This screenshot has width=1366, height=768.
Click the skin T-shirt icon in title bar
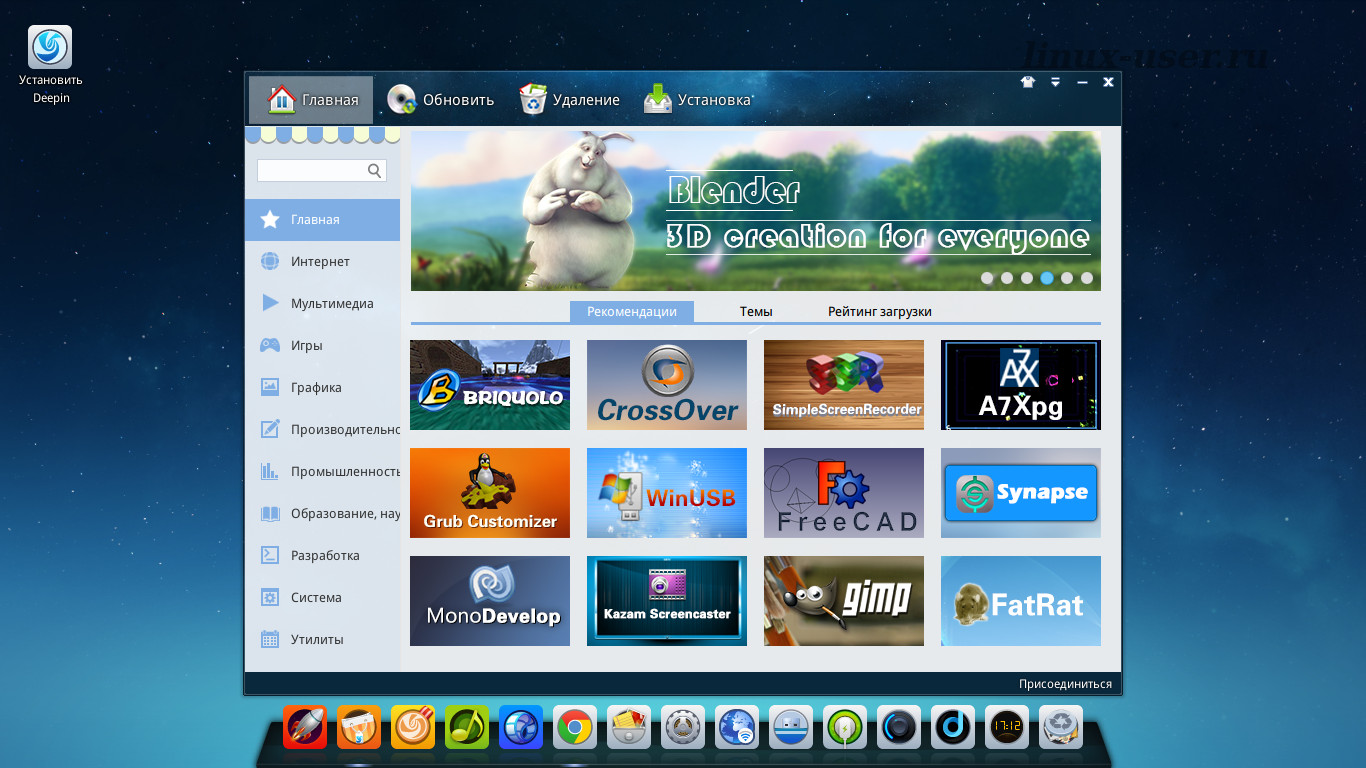(1028, 83)
